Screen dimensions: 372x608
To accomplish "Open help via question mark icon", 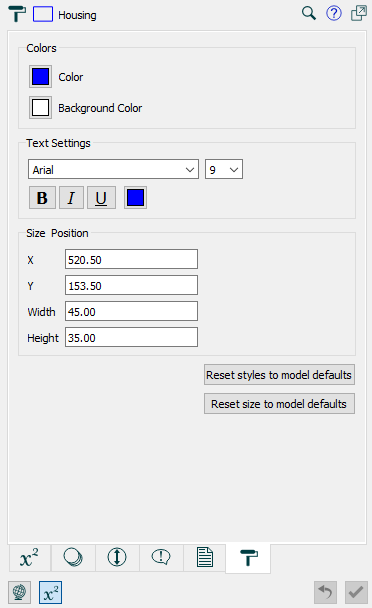I will click(x=334, y=14).
